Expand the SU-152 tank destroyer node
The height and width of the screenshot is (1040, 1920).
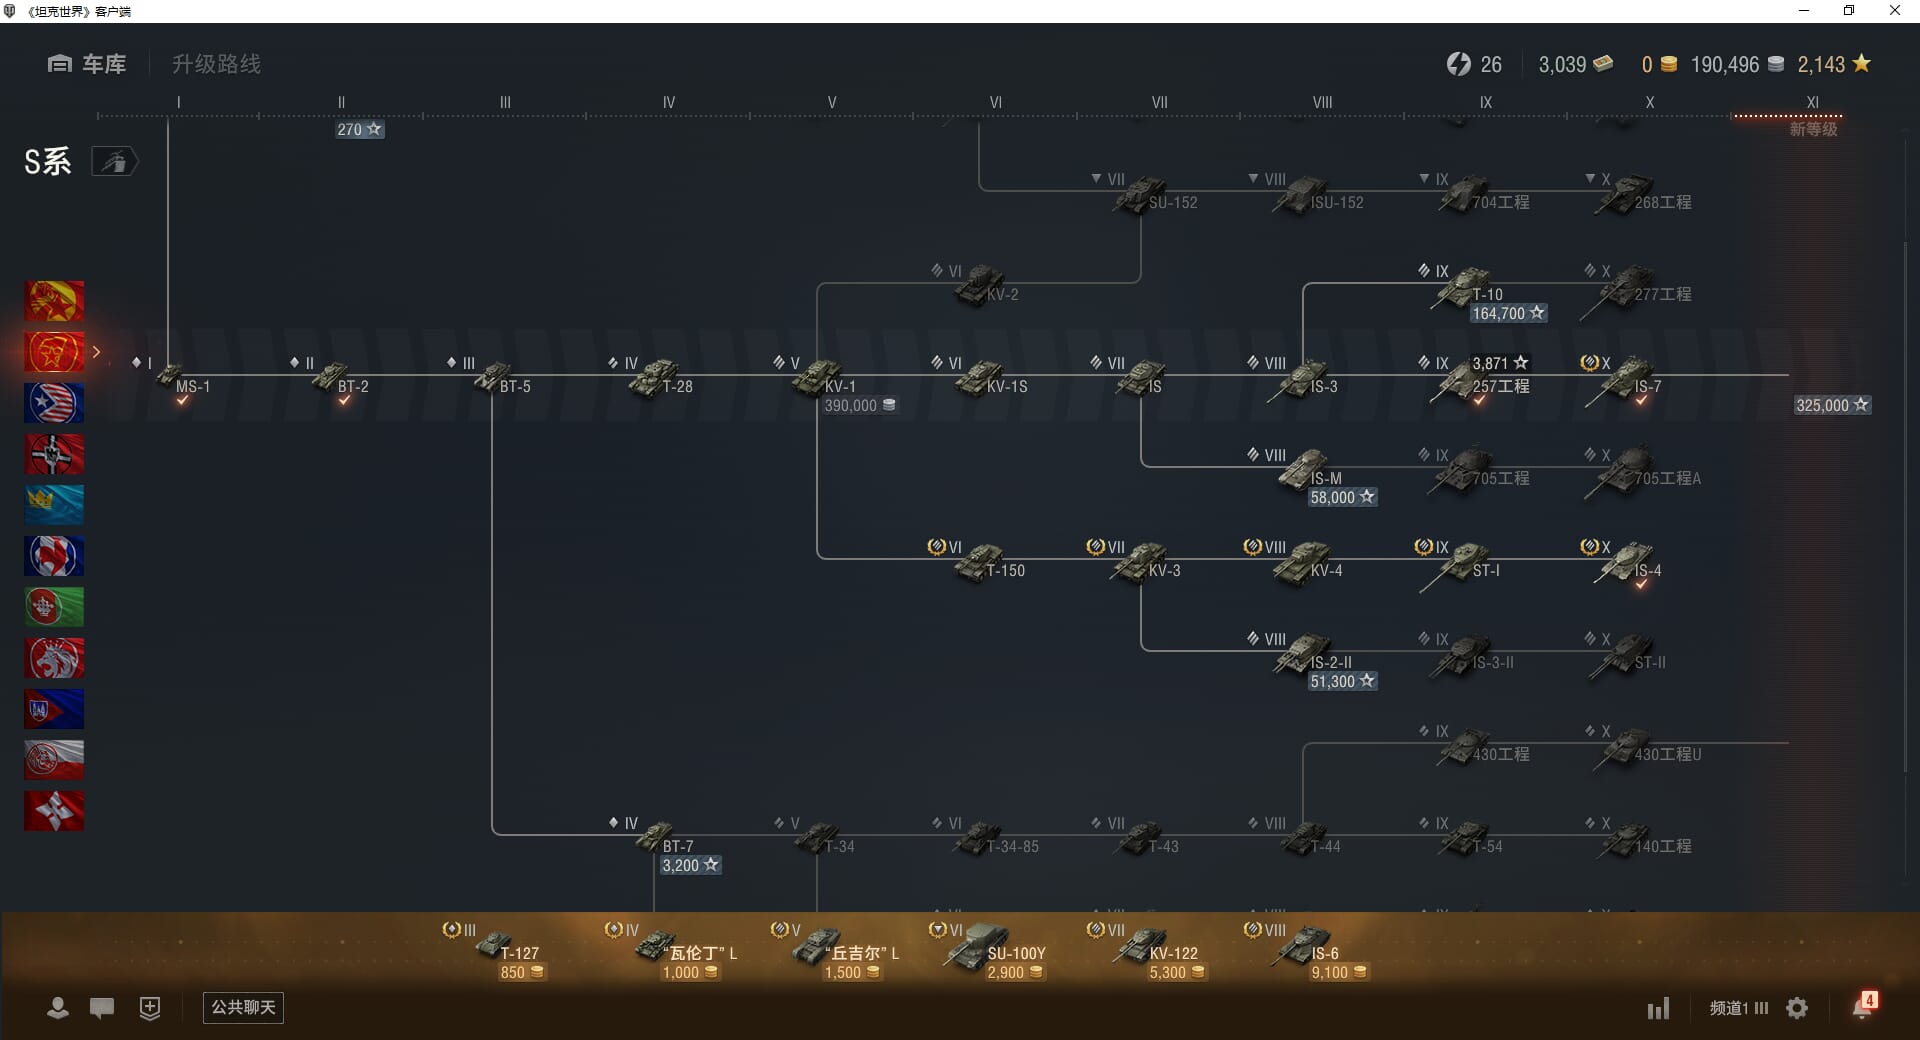click(1145, 195)
